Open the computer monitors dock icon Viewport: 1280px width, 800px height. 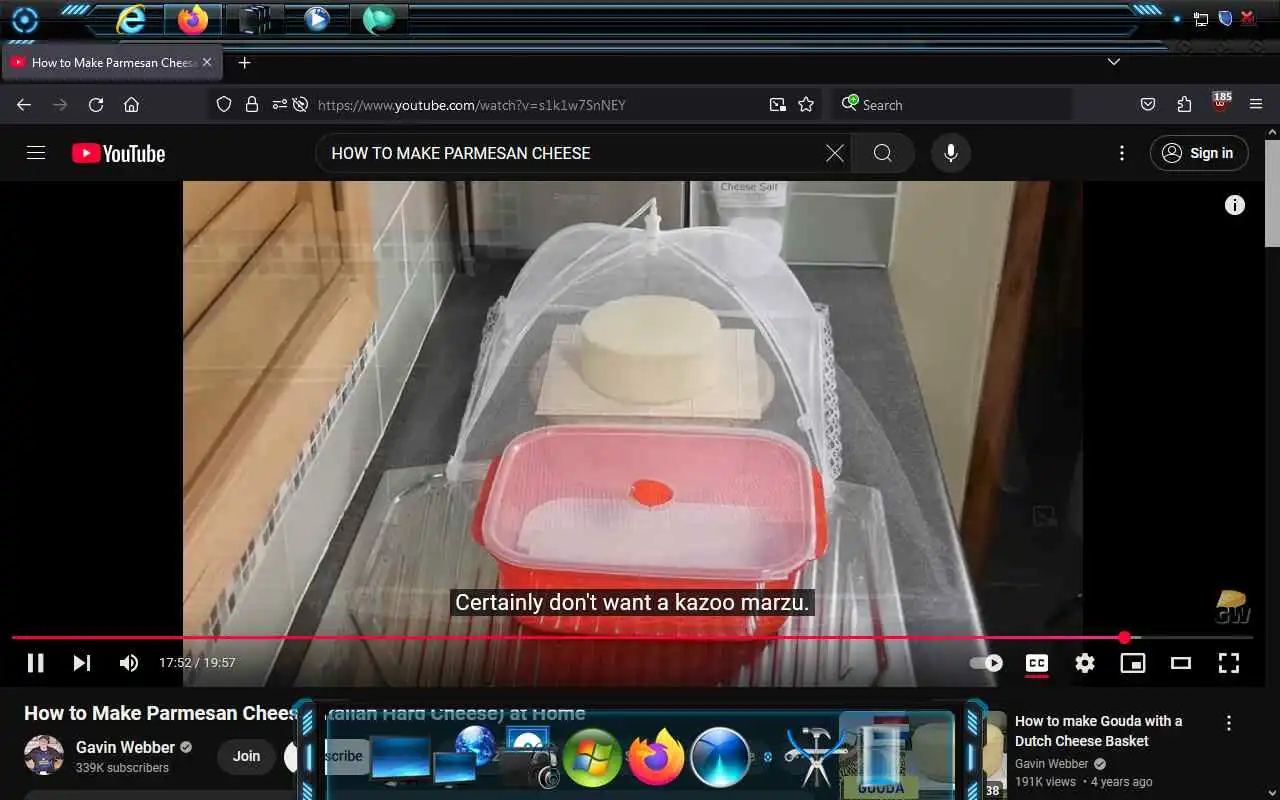[x=399, y=760]
